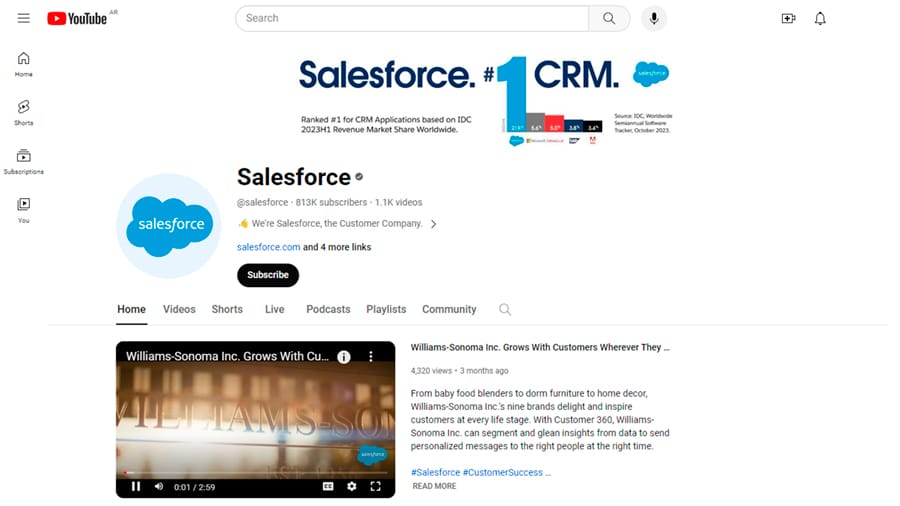Click the verified badge next to Salesforce
Viewport: 900px width, 506px height.
tap(359, 177)
